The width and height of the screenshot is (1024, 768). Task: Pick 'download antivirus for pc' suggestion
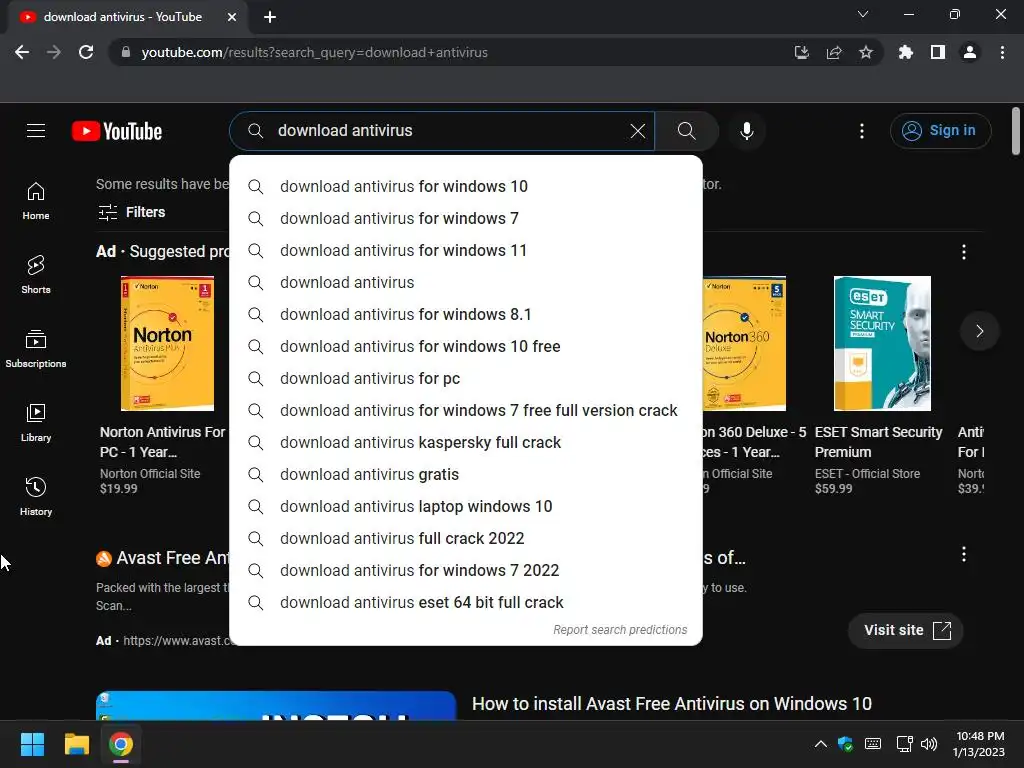(x=466, y=379)
